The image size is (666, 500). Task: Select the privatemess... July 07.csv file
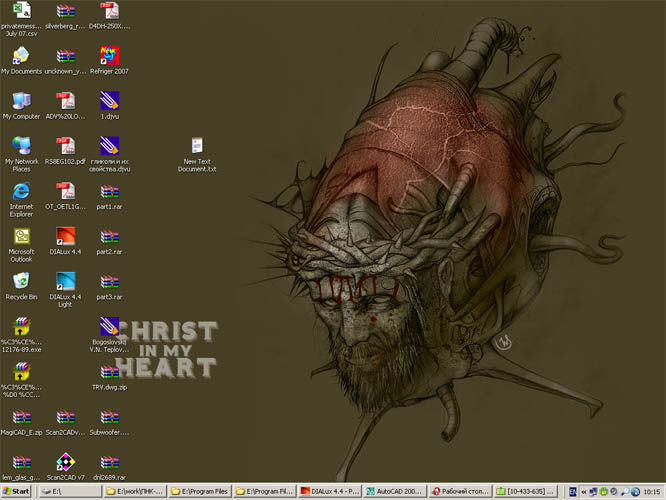(21, 11)
